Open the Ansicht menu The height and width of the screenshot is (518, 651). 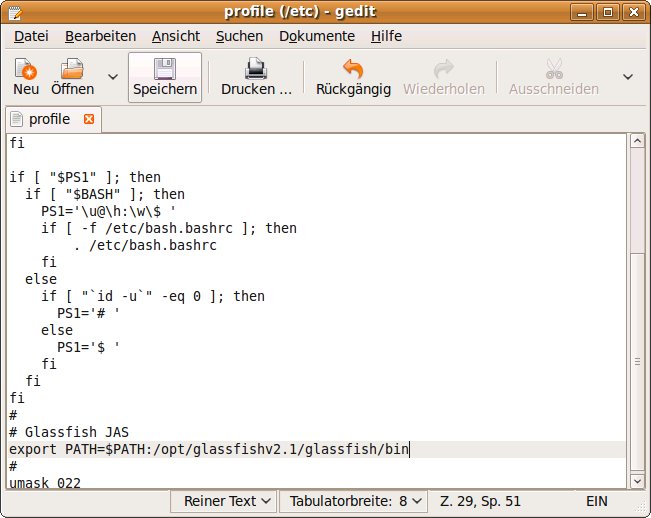[175, 36]
